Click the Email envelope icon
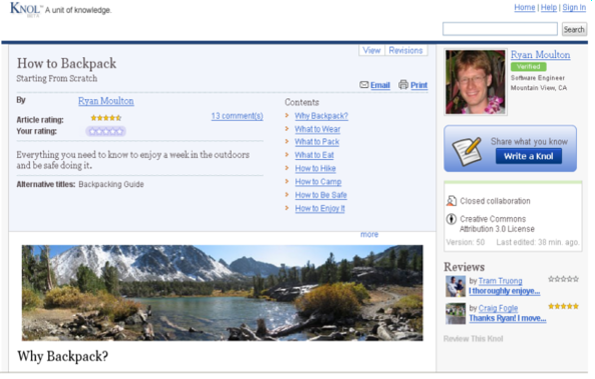The height and width of the screenshot is (379, 595). click(x=364, y=84)
